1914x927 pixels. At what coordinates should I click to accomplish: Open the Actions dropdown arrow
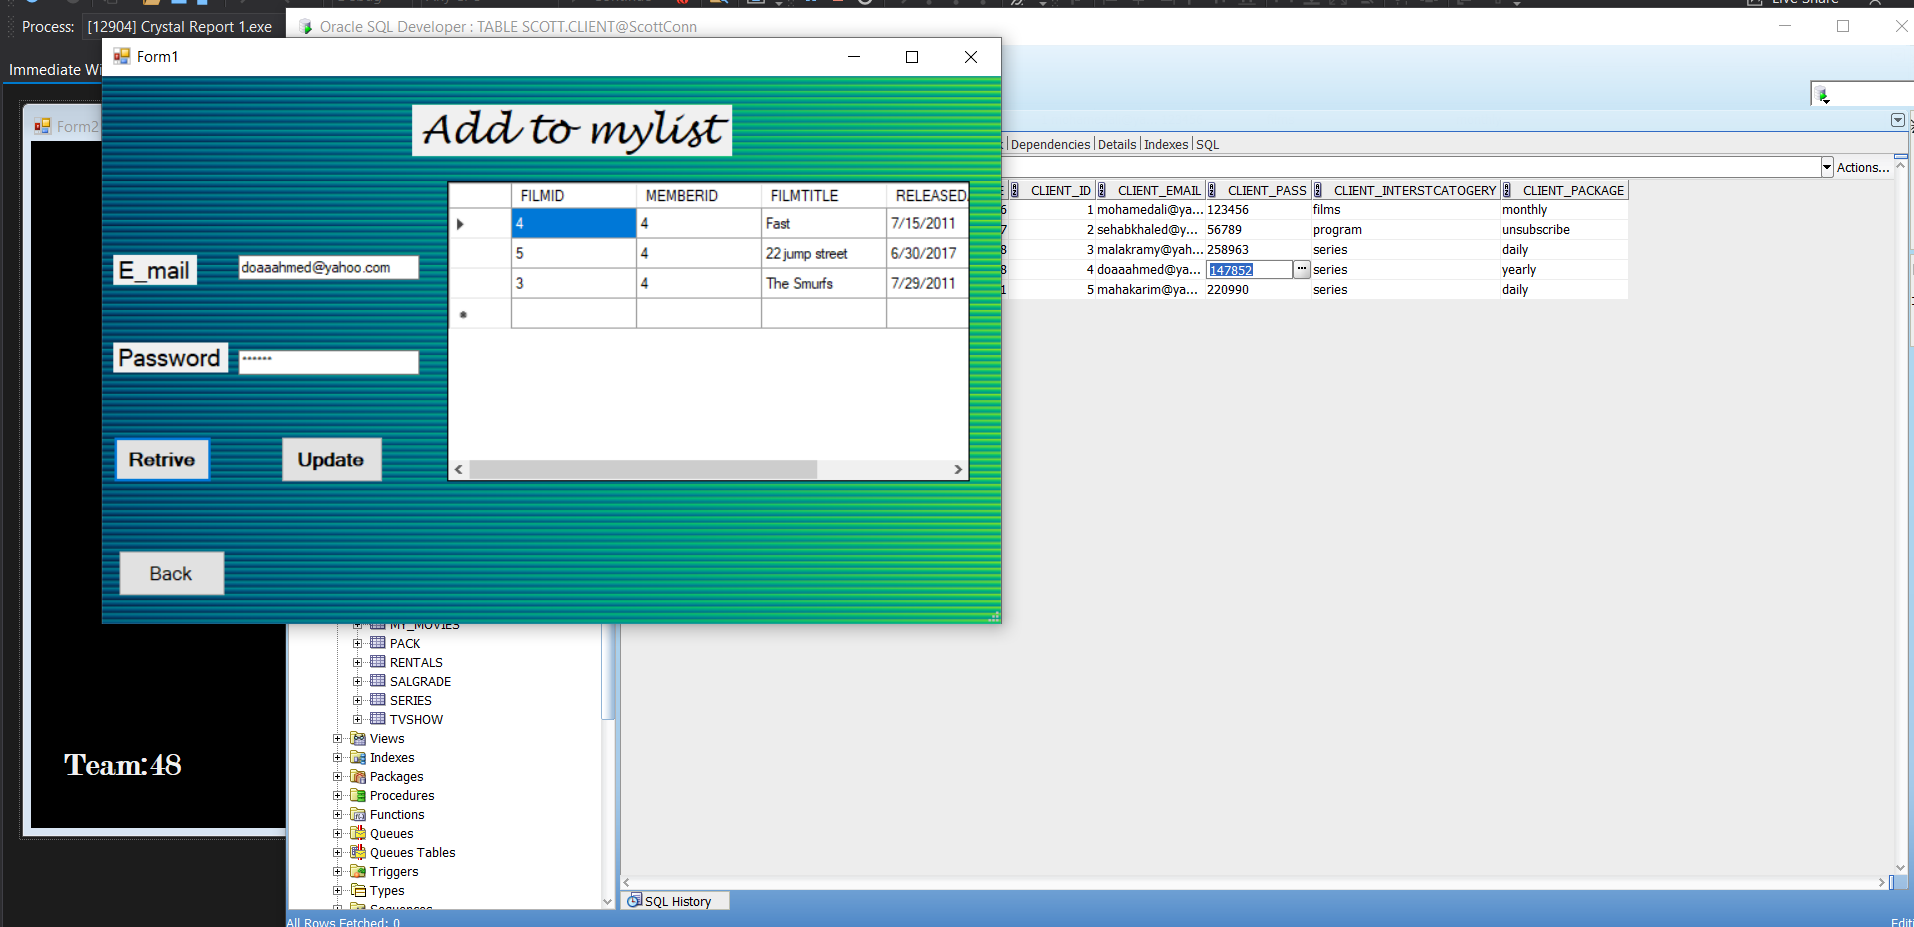click(x=1826, y=166)
